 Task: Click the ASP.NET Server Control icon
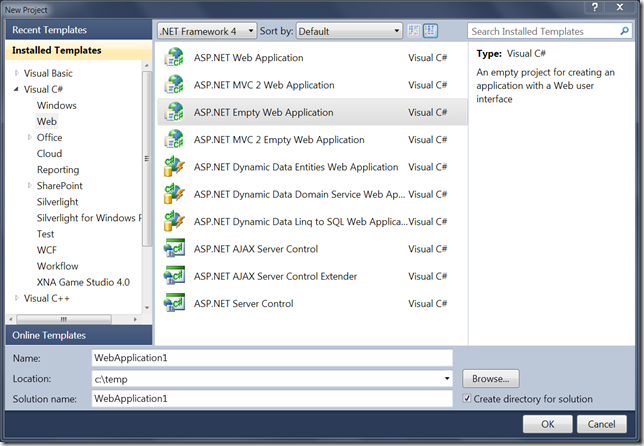(174, 303)
